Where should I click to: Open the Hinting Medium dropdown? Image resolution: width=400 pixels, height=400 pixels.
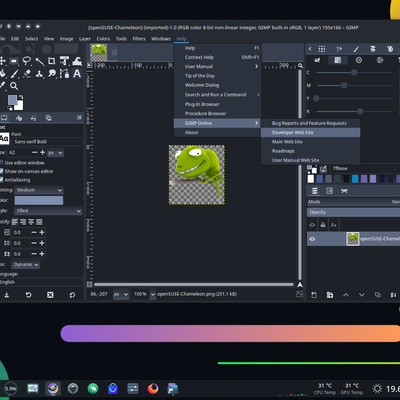pos(39,190)
